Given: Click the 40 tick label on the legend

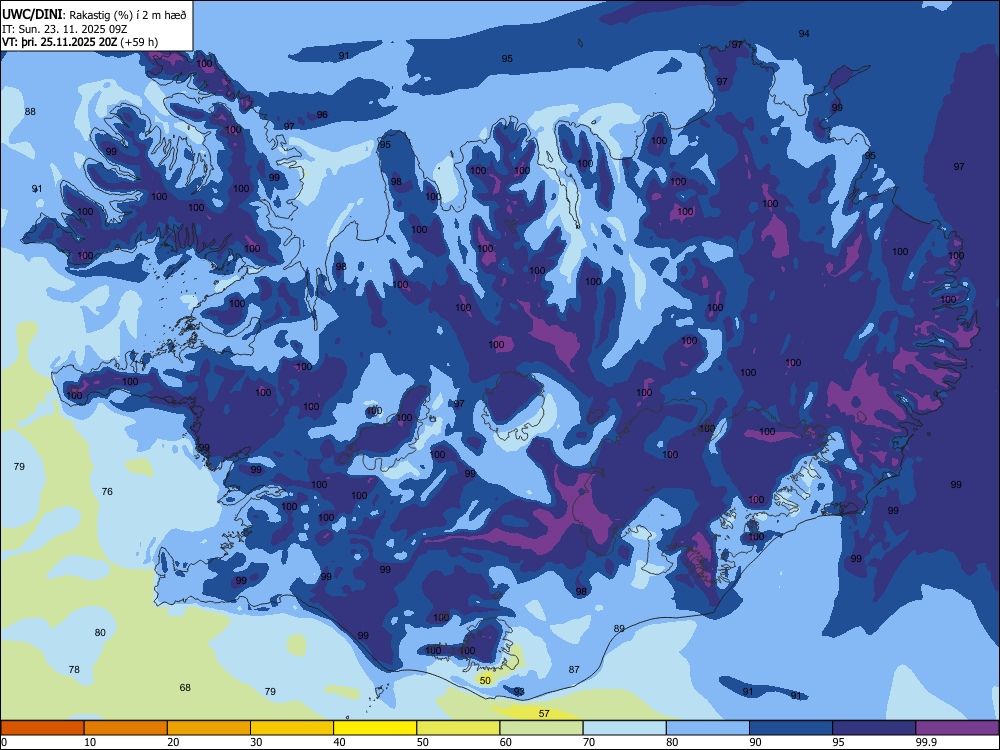Looking at the screenshot, I should click(339, 742).
